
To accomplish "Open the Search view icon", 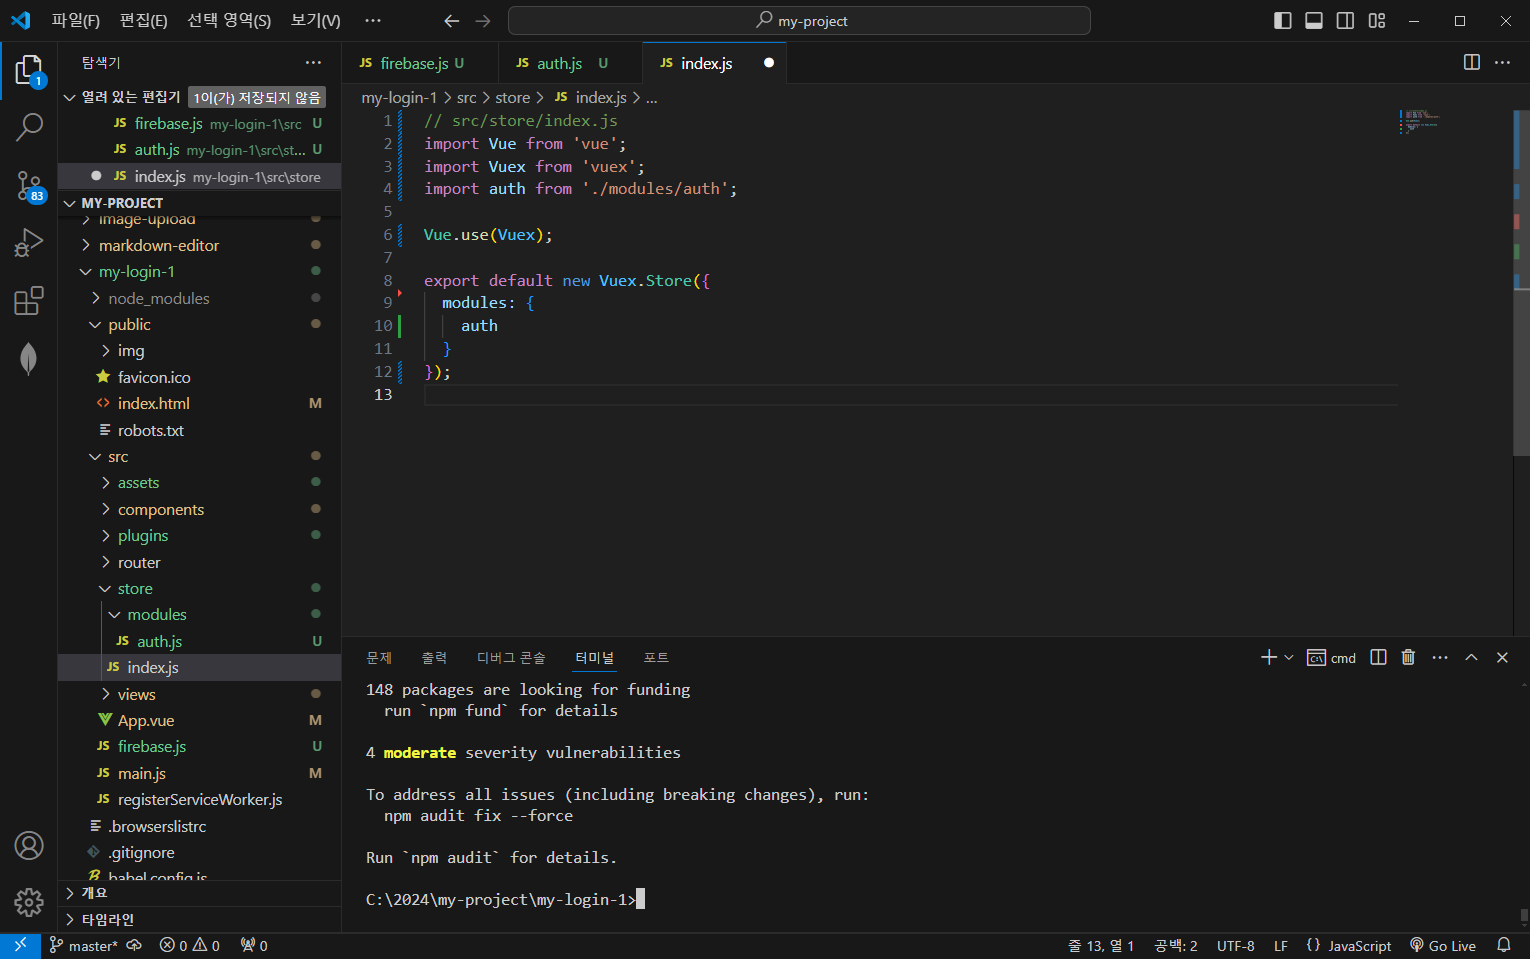I will click(29, 127).
